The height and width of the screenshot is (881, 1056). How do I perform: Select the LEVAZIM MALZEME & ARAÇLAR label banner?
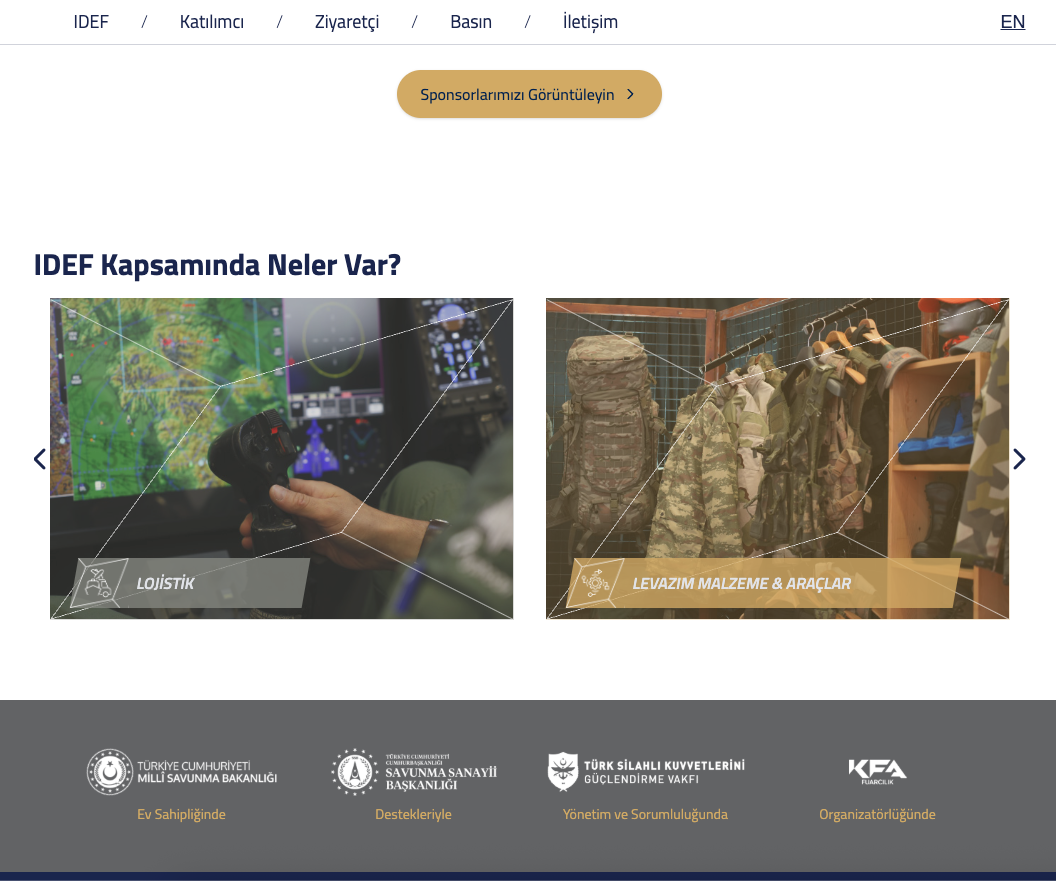point(763,583)
